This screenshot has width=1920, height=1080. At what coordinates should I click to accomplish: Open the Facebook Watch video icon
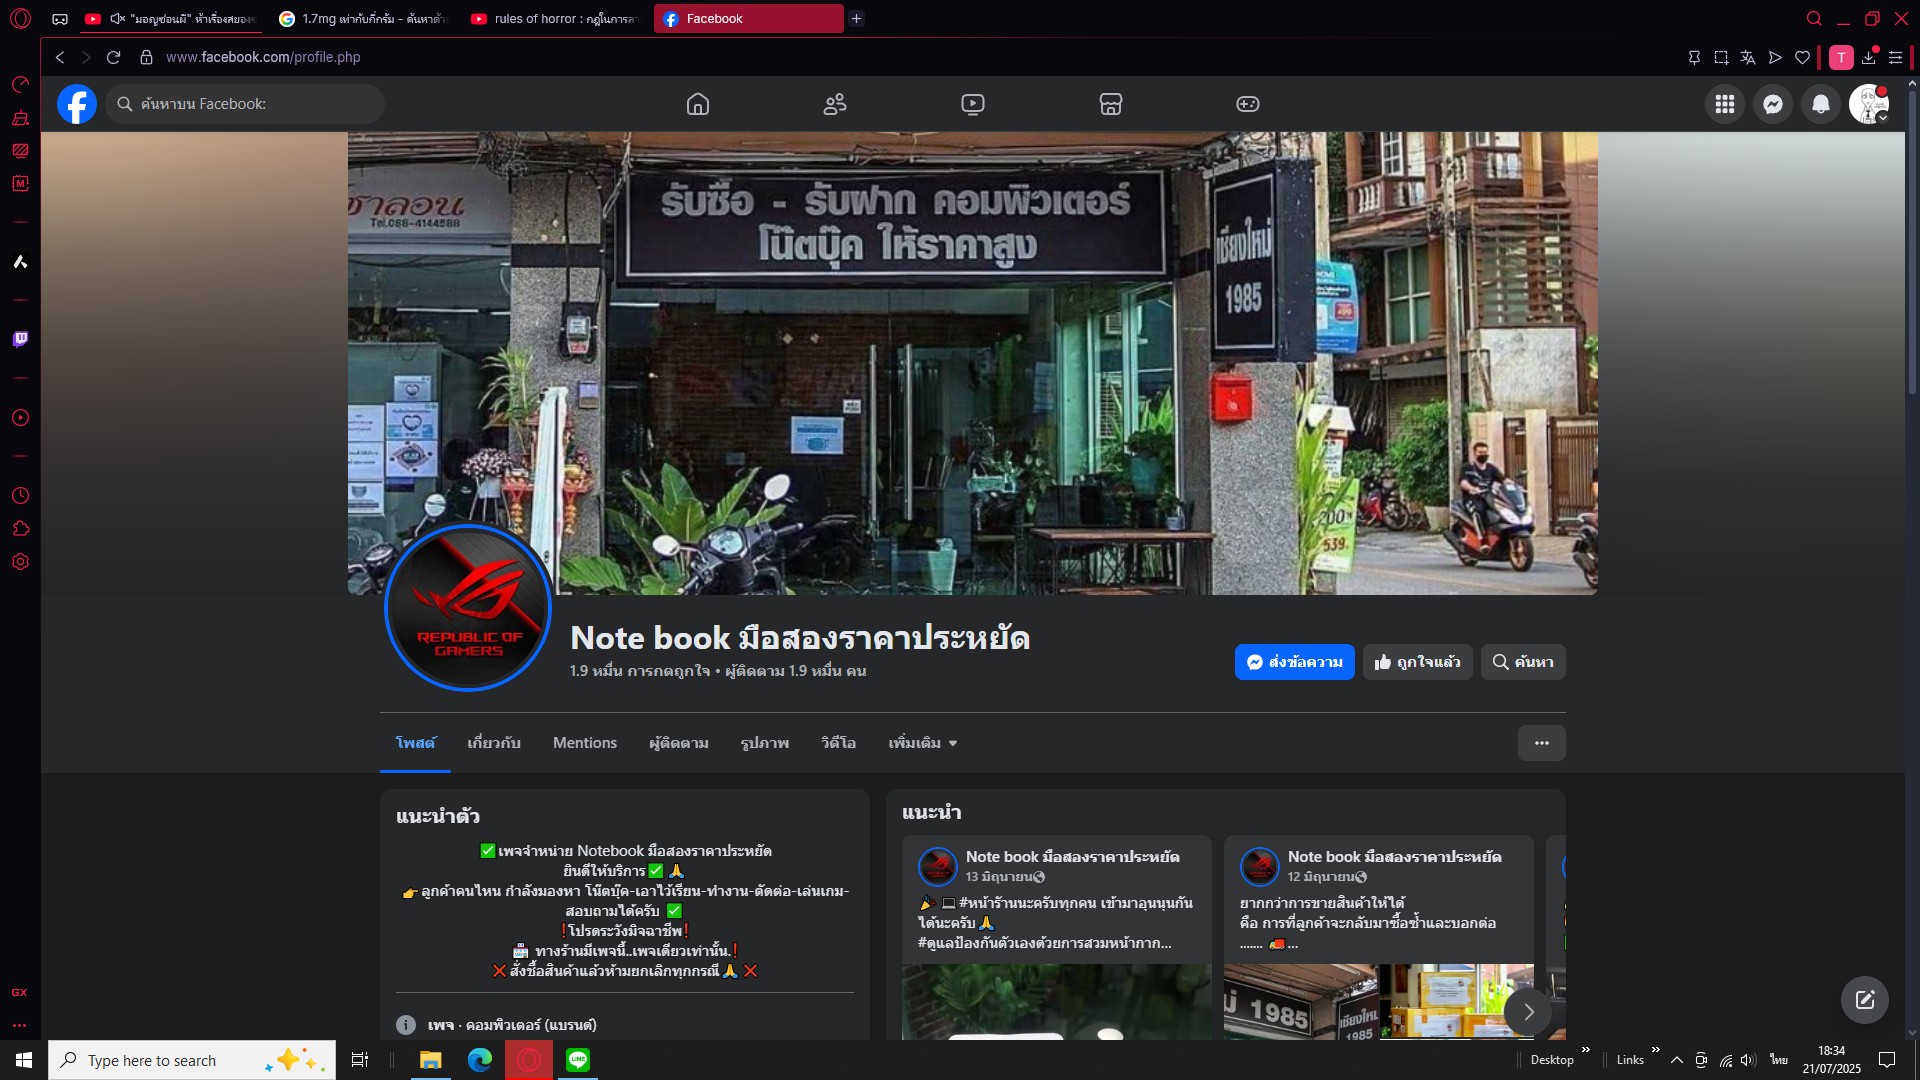click(973, 104)
